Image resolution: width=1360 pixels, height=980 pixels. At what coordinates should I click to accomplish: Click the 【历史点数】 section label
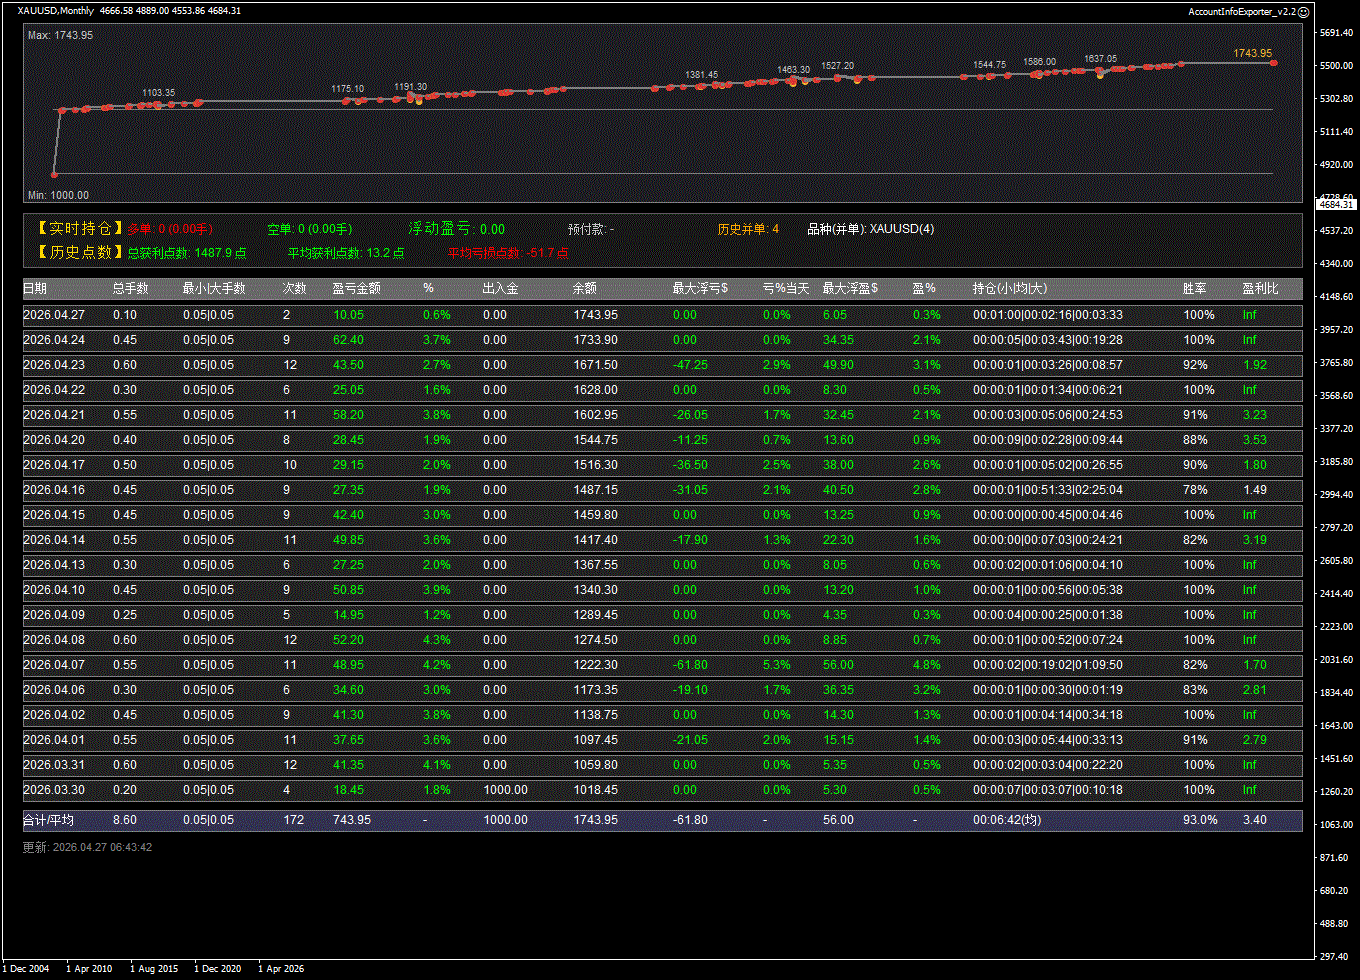[78, 252]
